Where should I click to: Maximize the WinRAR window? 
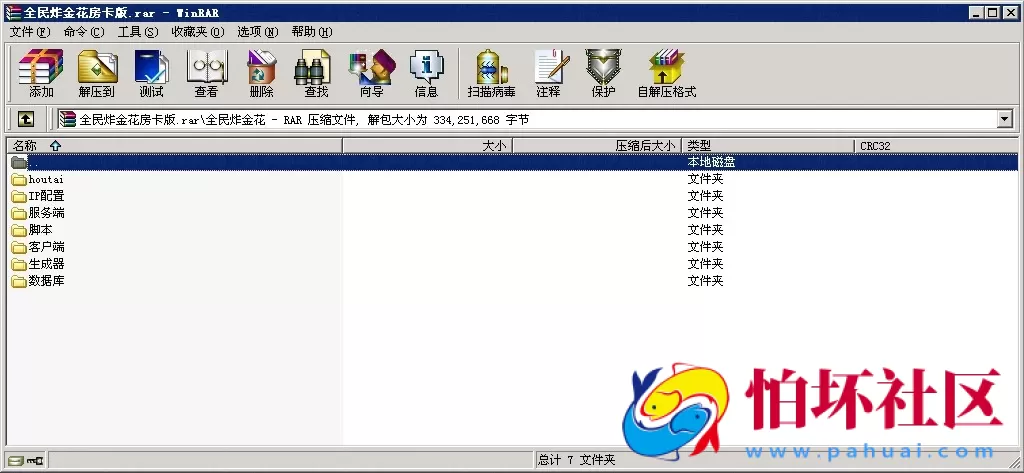(x=992, y=12)
